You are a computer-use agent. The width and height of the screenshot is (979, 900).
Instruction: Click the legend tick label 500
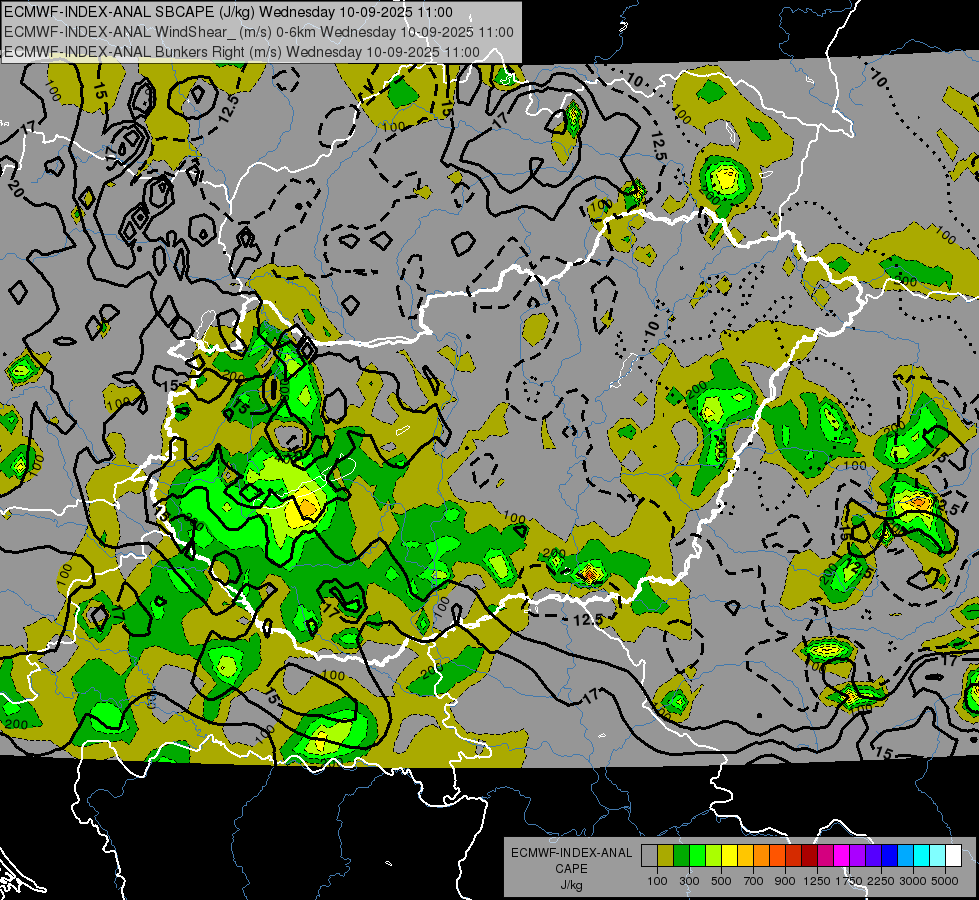[x=721, y=881]
